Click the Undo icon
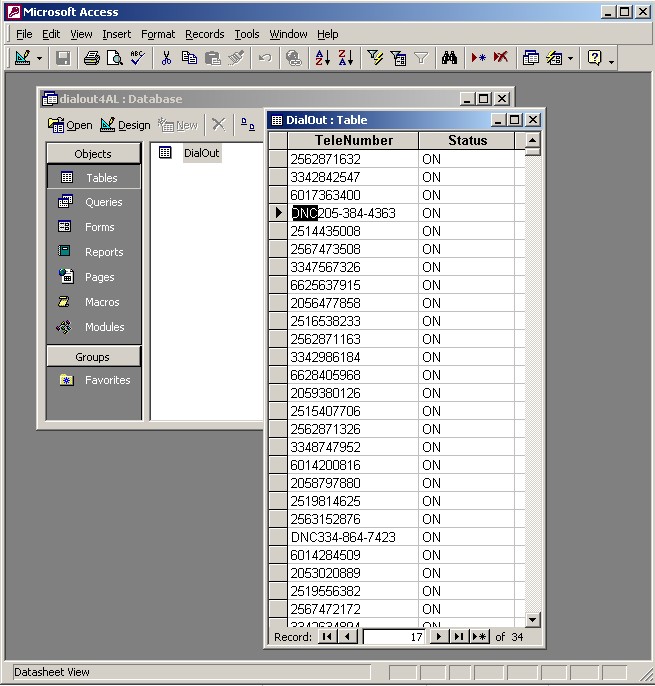Viewport: 655px width, 686px height. (265, 58)
